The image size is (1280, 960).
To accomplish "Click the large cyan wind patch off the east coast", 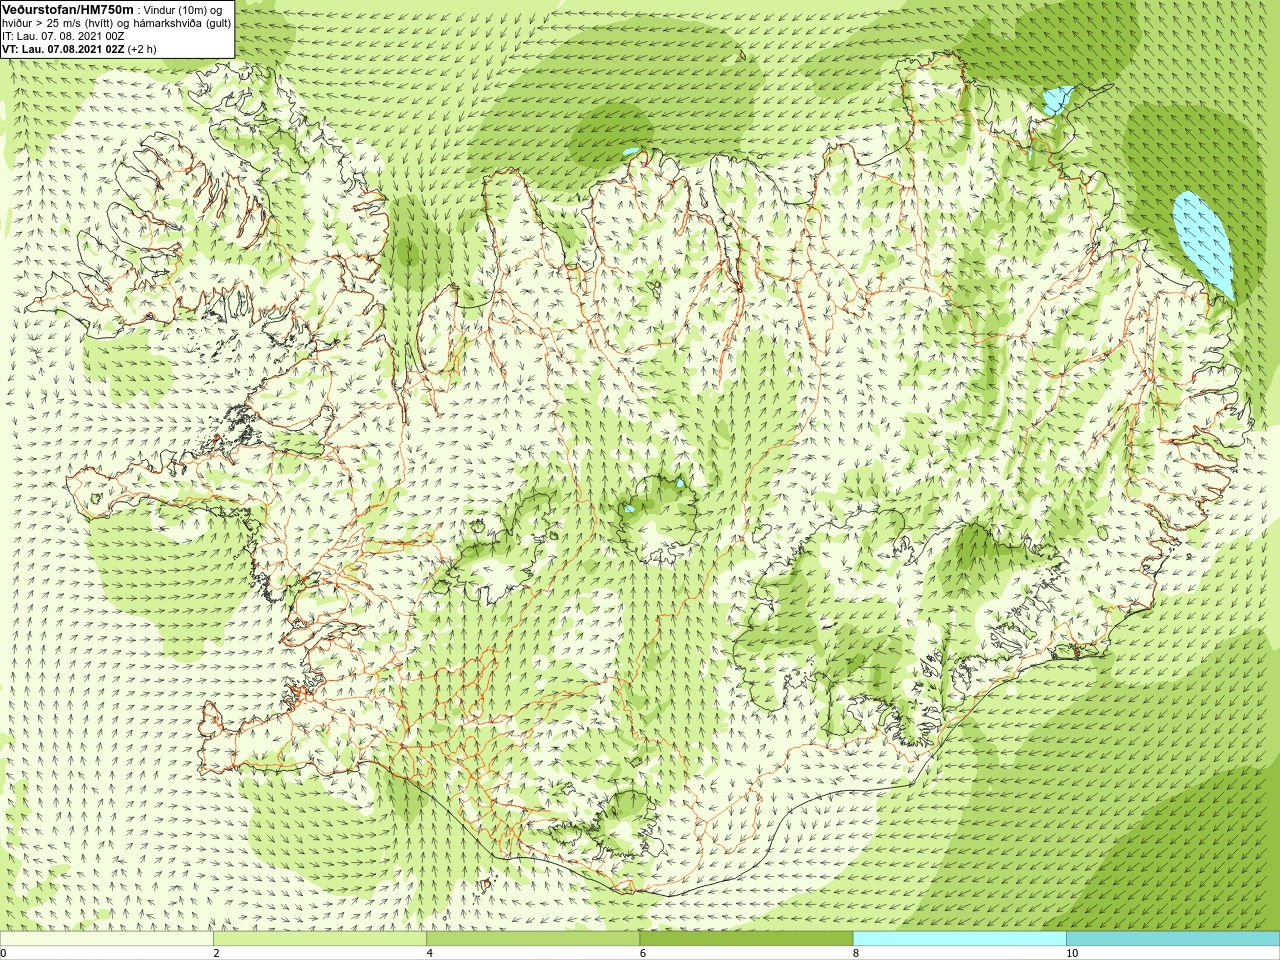I will point(1204,244).
